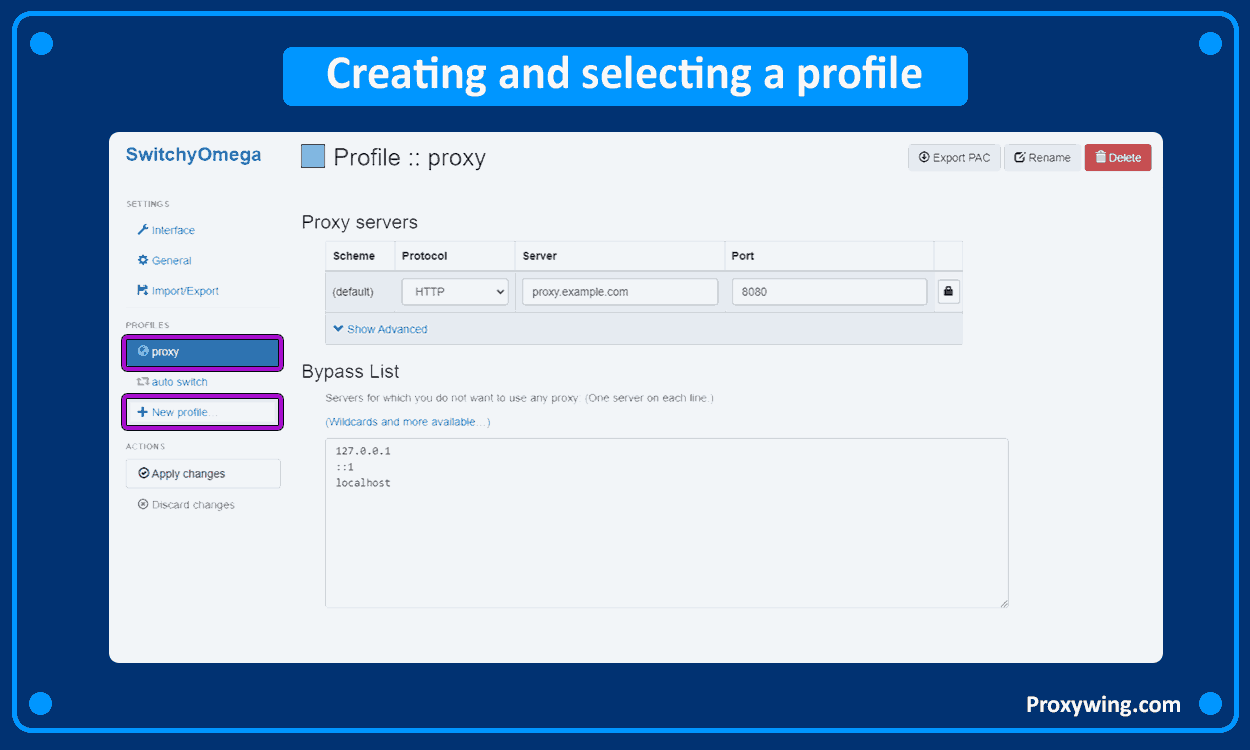Image resolution: width=1250 pixels, height=750 pixels.
Task: Open the Wildcards and more available link
Action: [x=407, y=421]
